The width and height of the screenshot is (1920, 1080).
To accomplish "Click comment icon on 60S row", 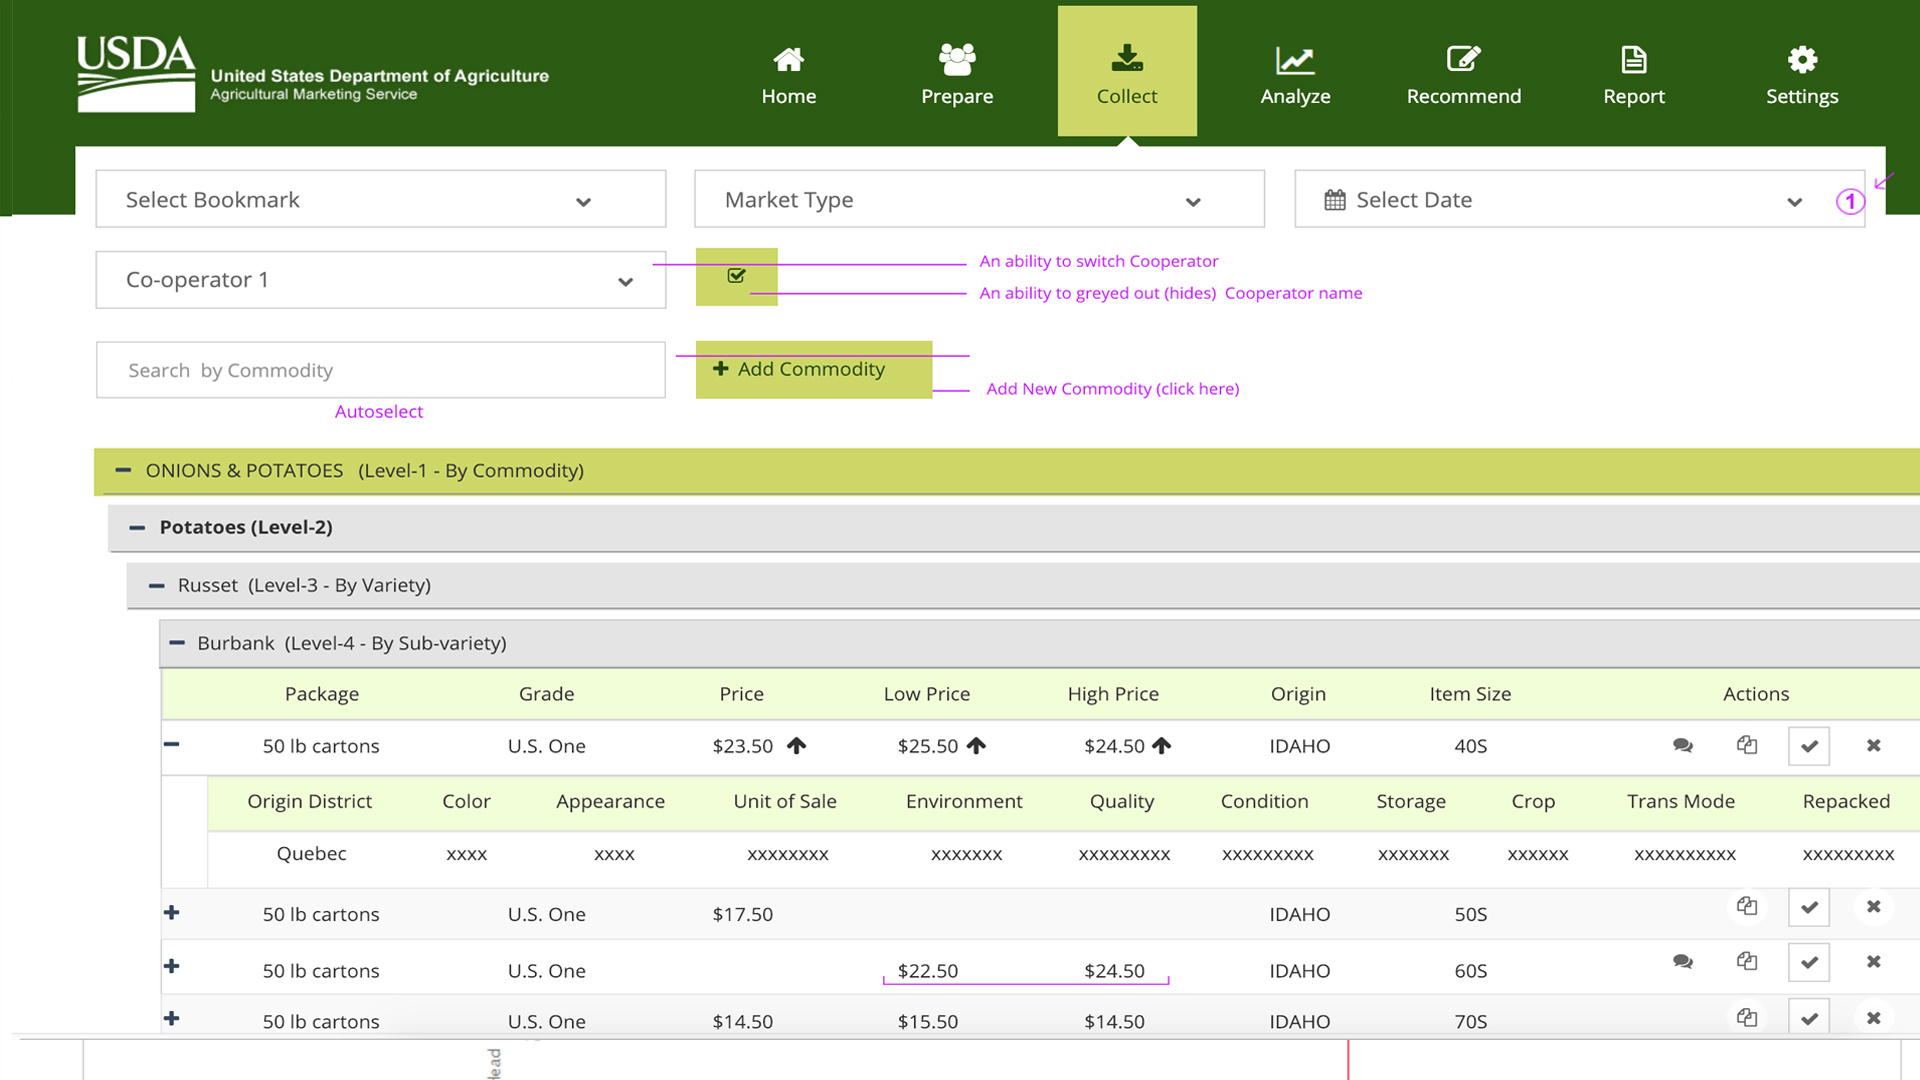I will [x=1683, y=962].
